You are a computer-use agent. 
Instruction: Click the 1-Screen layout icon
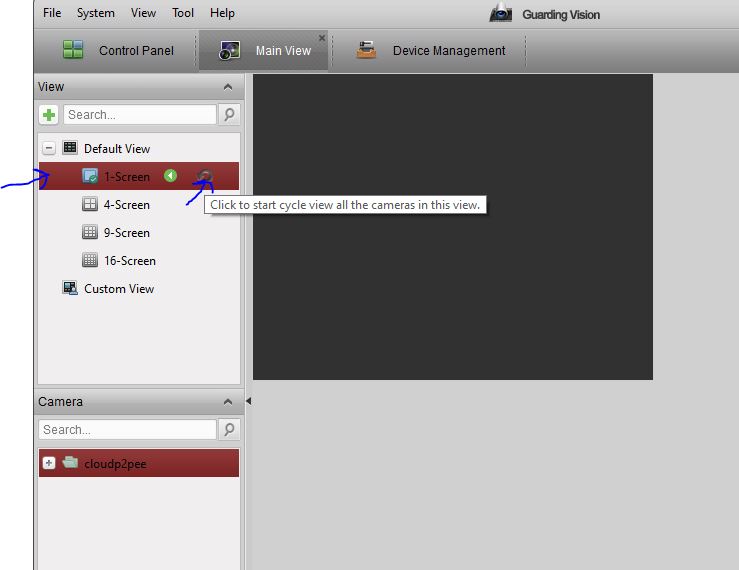coord(90,176)
